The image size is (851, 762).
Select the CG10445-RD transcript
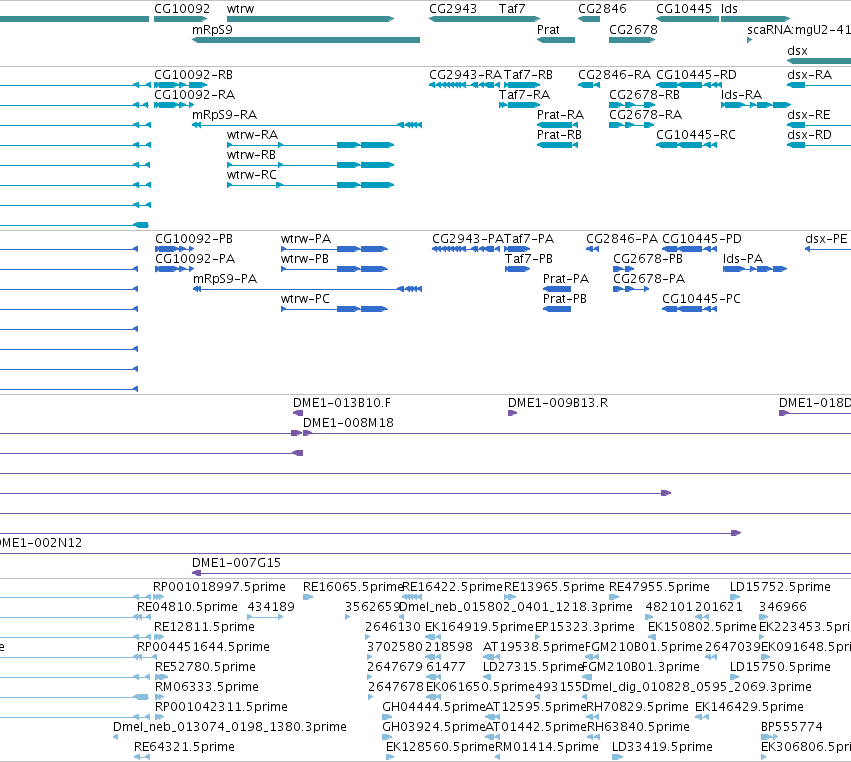pos(689,85)
